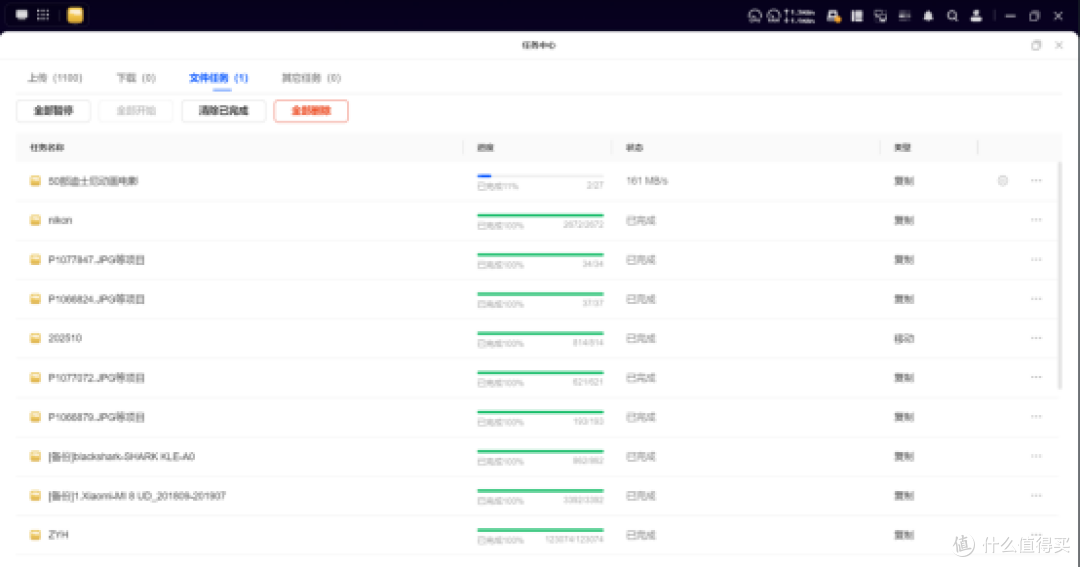This screenshot has width=1080, height=567.
Task: Select the task named P1077847.JPG等项目
Action: pyautogui.click(x=96, y=260)
